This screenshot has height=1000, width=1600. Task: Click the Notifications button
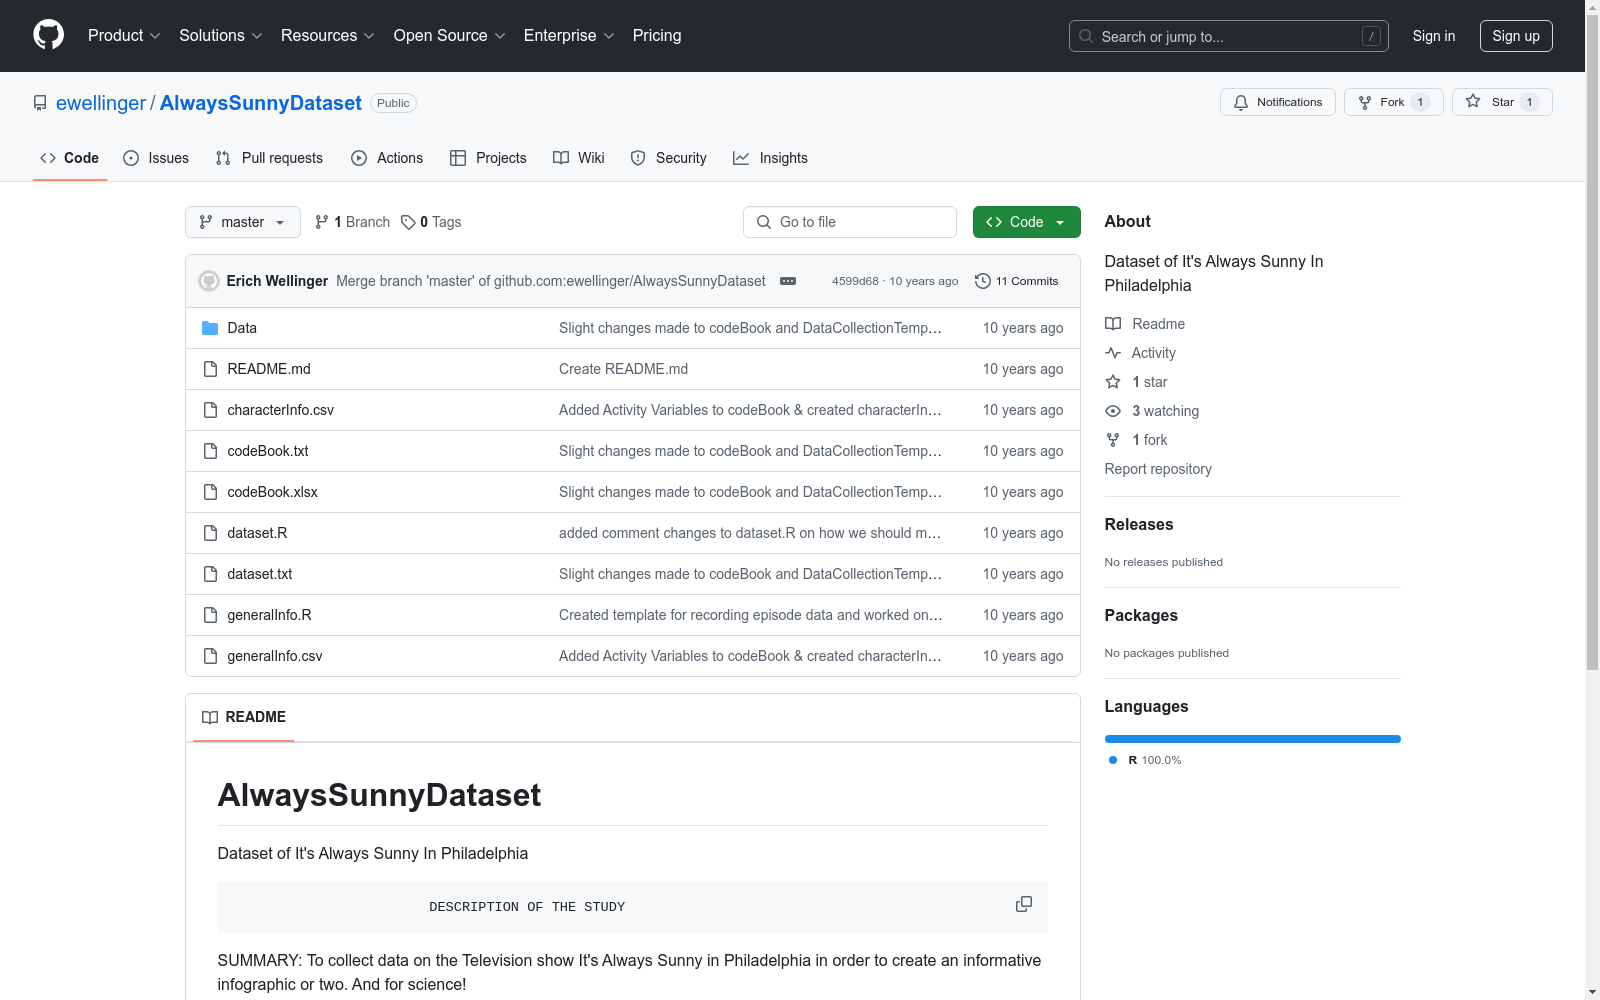(x=1278, y=102)
